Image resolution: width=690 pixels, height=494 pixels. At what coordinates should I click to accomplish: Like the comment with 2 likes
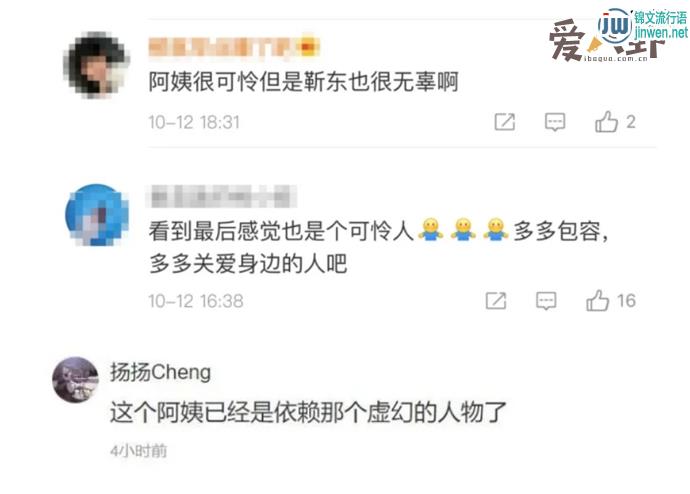[615, 121]
